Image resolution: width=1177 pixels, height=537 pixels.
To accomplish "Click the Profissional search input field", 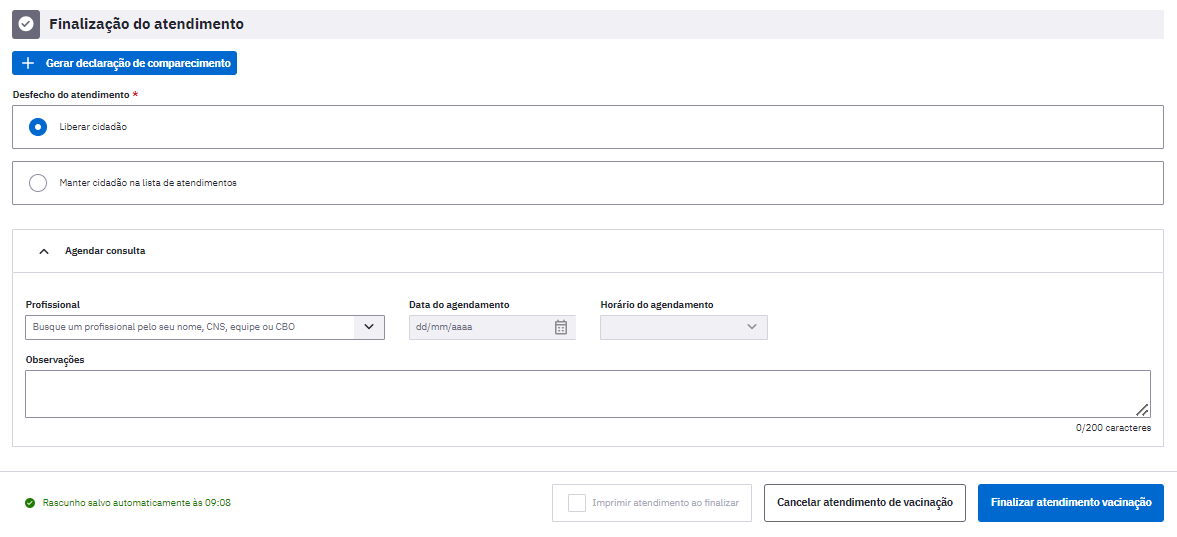I will (190, 327).
